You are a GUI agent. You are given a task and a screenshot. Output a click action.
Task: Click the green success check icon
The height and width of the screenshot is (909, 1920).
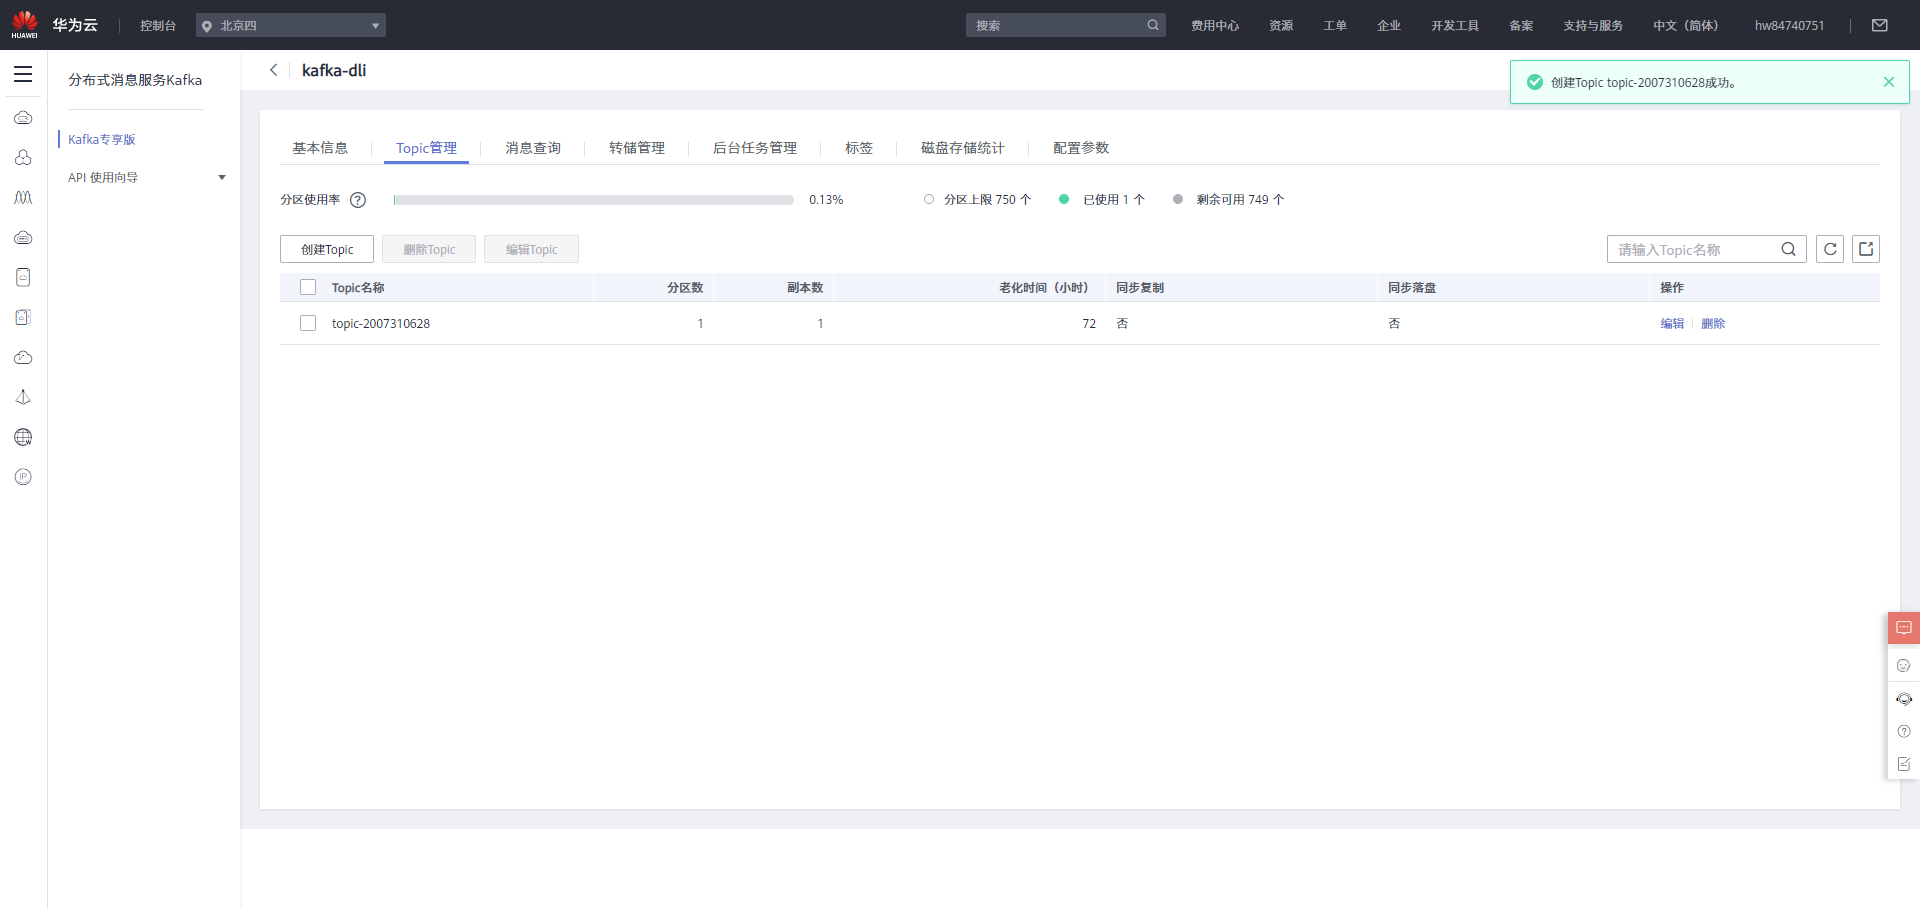pyautogui.click(x=1535, y=82)
